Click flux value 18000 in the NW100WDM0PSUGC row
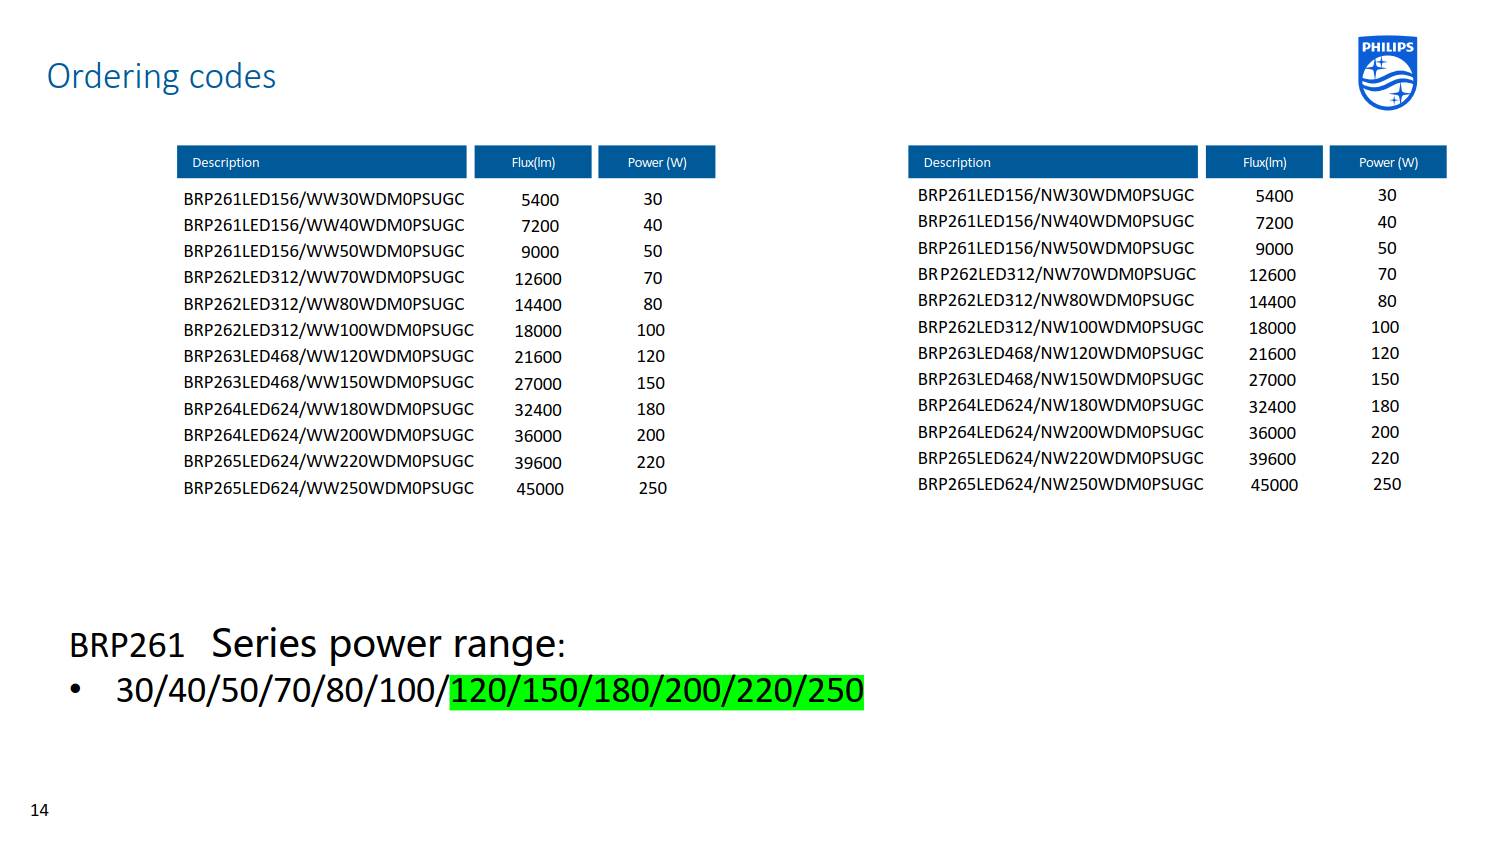 1272,328
